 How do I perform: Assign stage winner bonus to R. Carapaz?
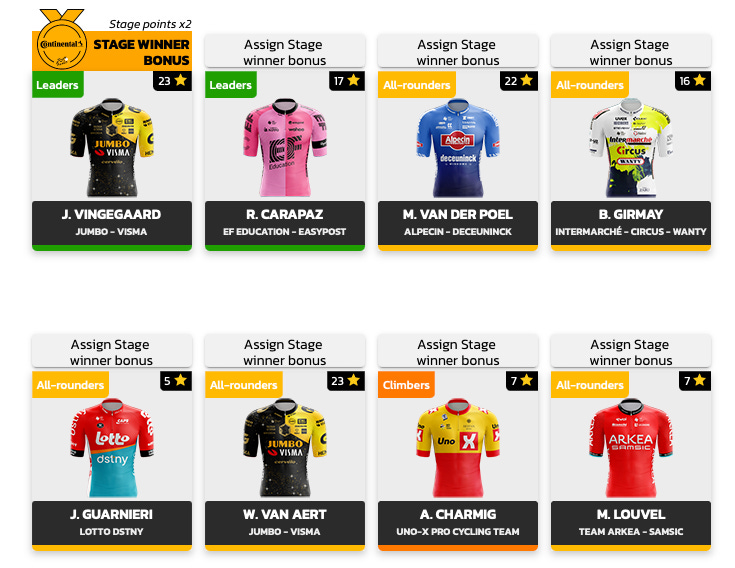[x=285, y=52]
